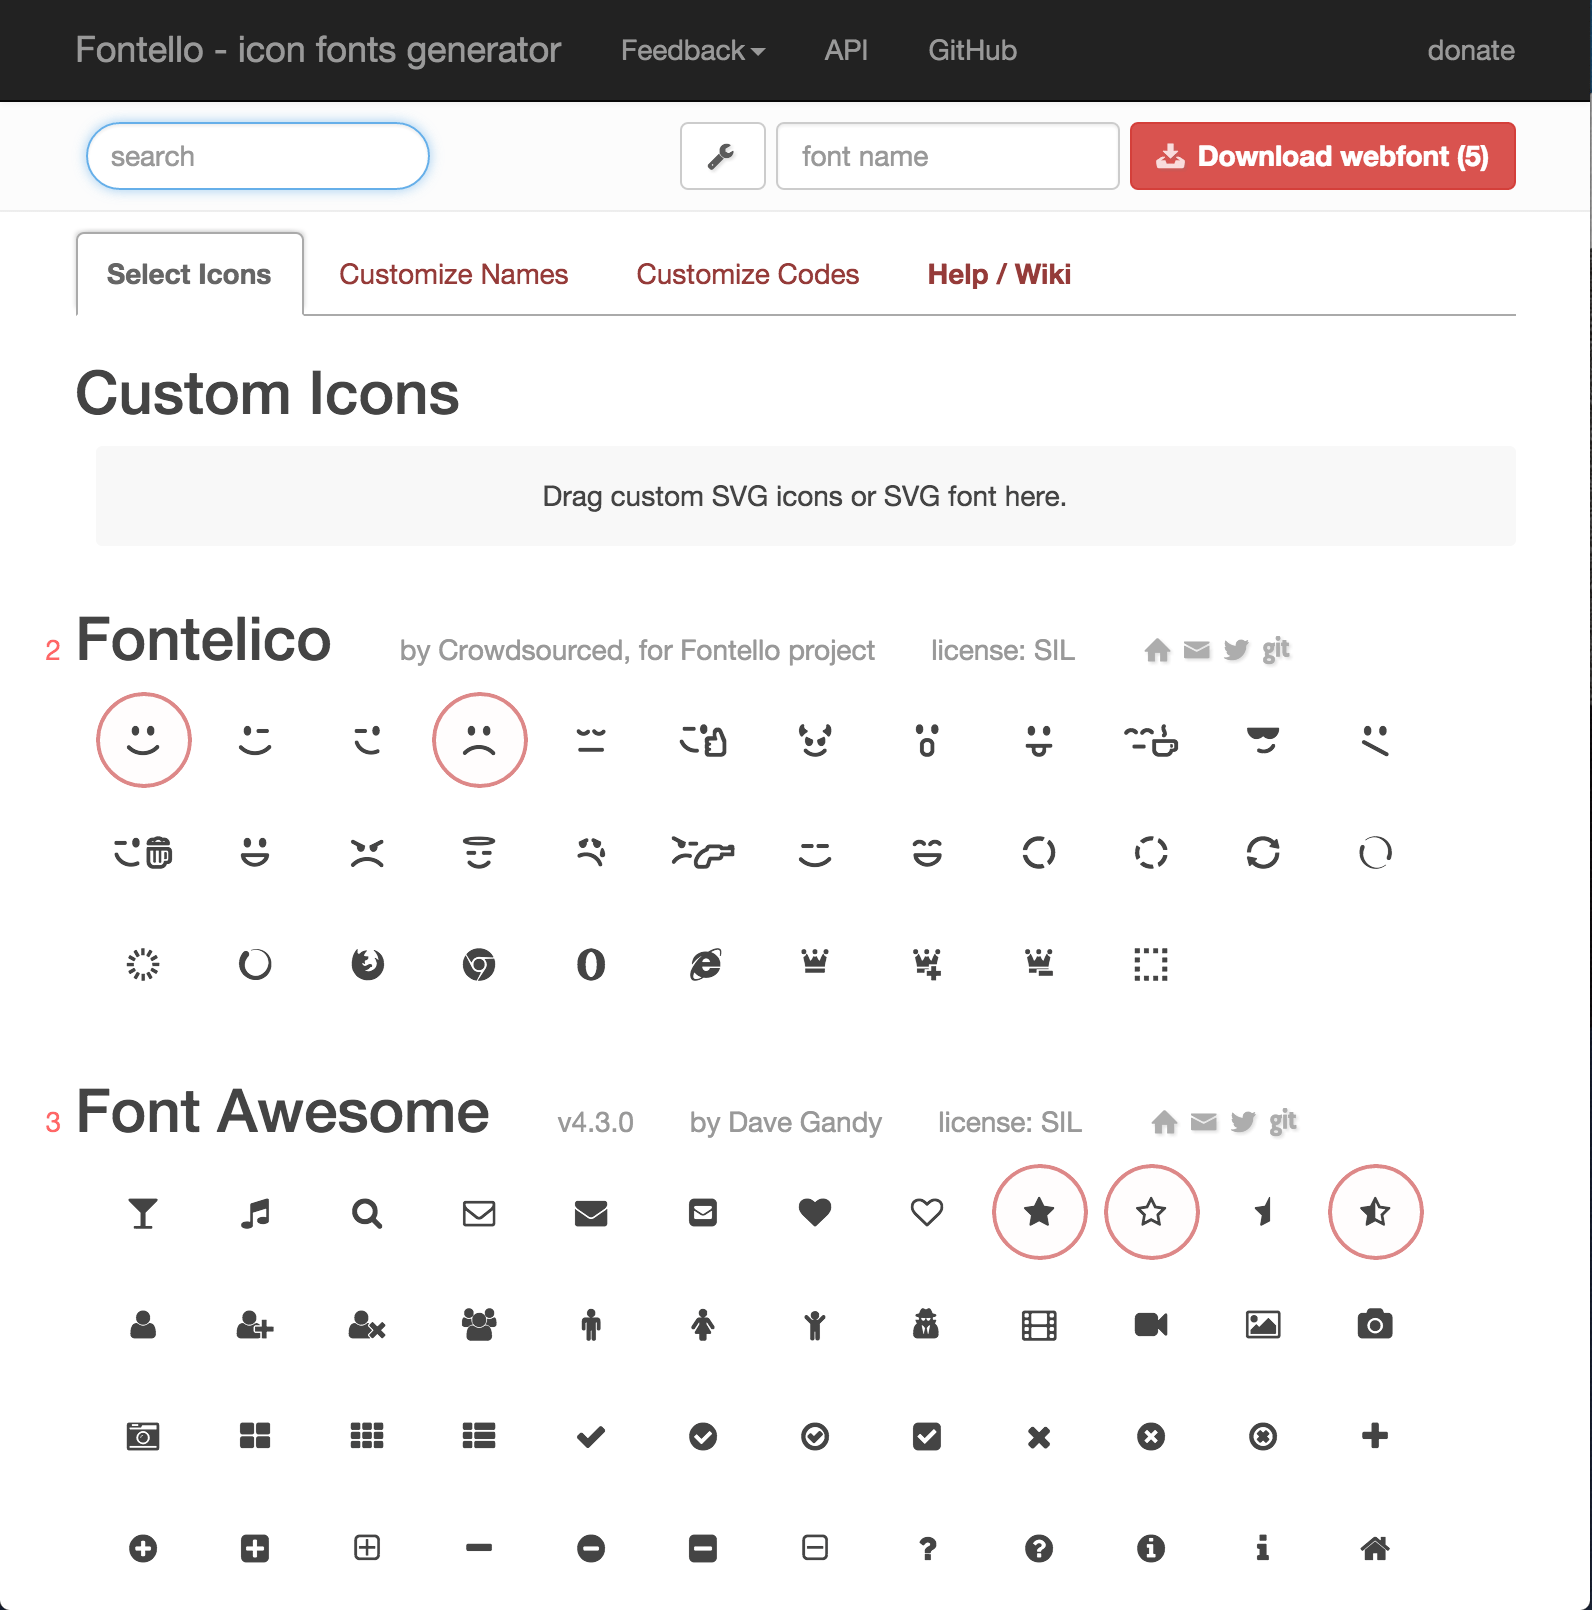Open the wrench settings menu
This screenshot has width=1592, height=1610.
722,156
